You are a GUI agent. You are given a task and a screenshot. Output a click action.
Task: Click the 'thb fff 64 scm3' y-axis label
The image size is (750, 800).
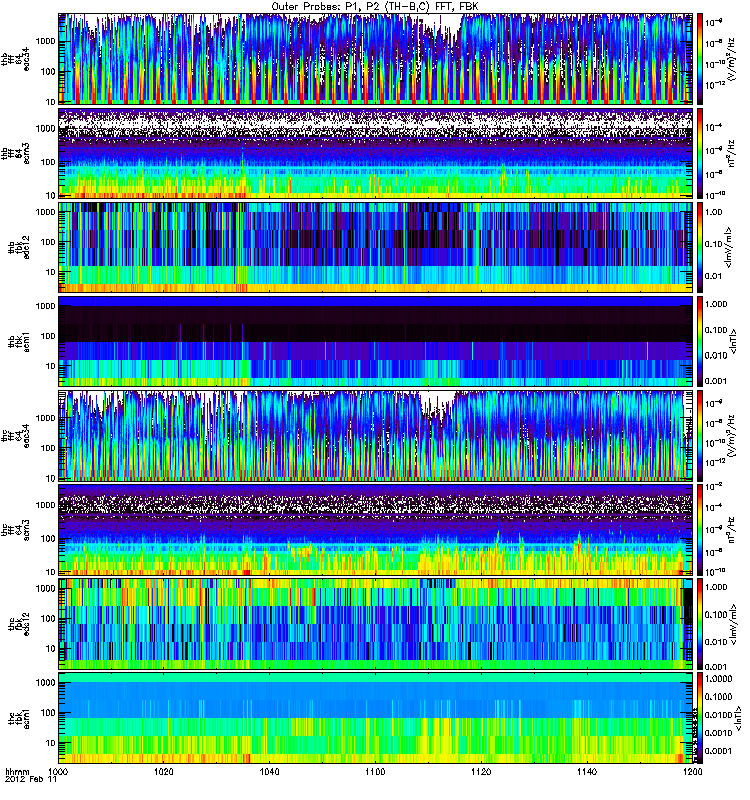click(x=15, y=153)
